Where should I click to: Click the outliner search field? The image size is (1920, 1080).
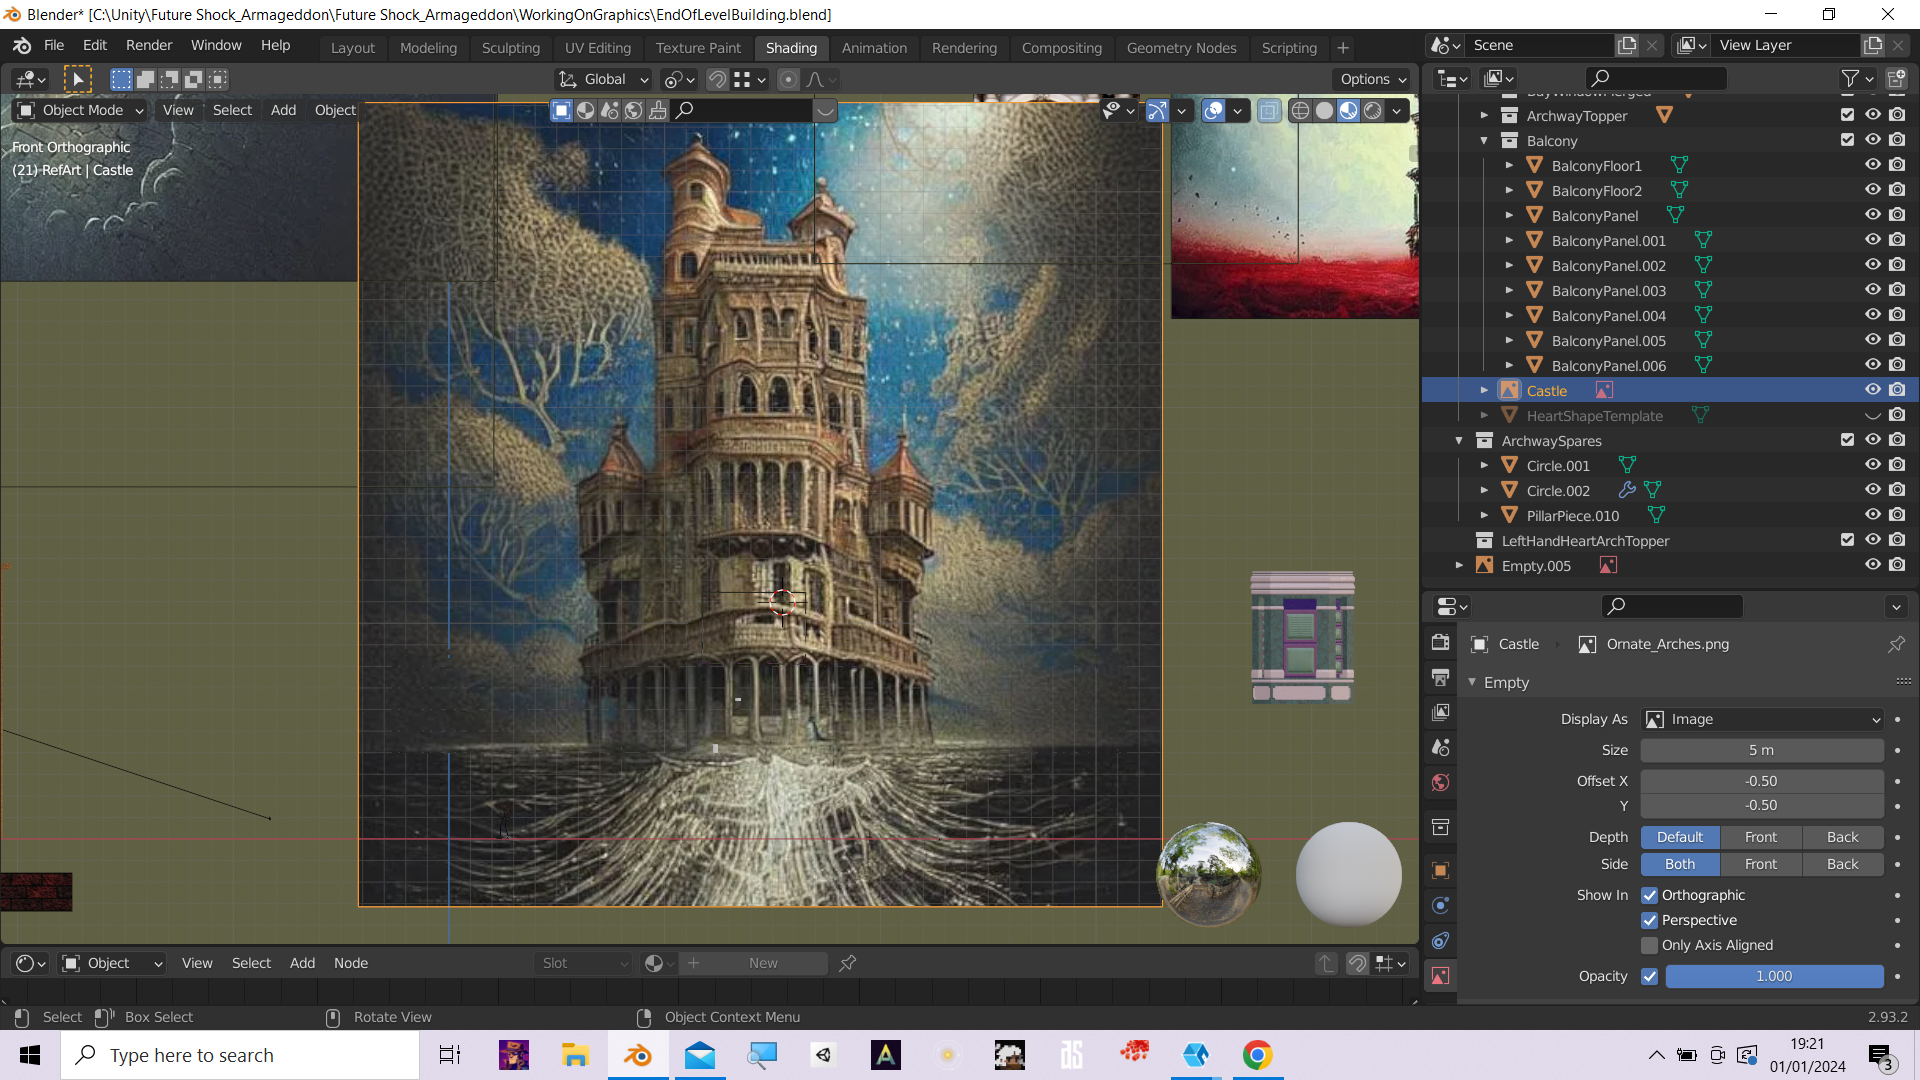(x=1656, y=78)
